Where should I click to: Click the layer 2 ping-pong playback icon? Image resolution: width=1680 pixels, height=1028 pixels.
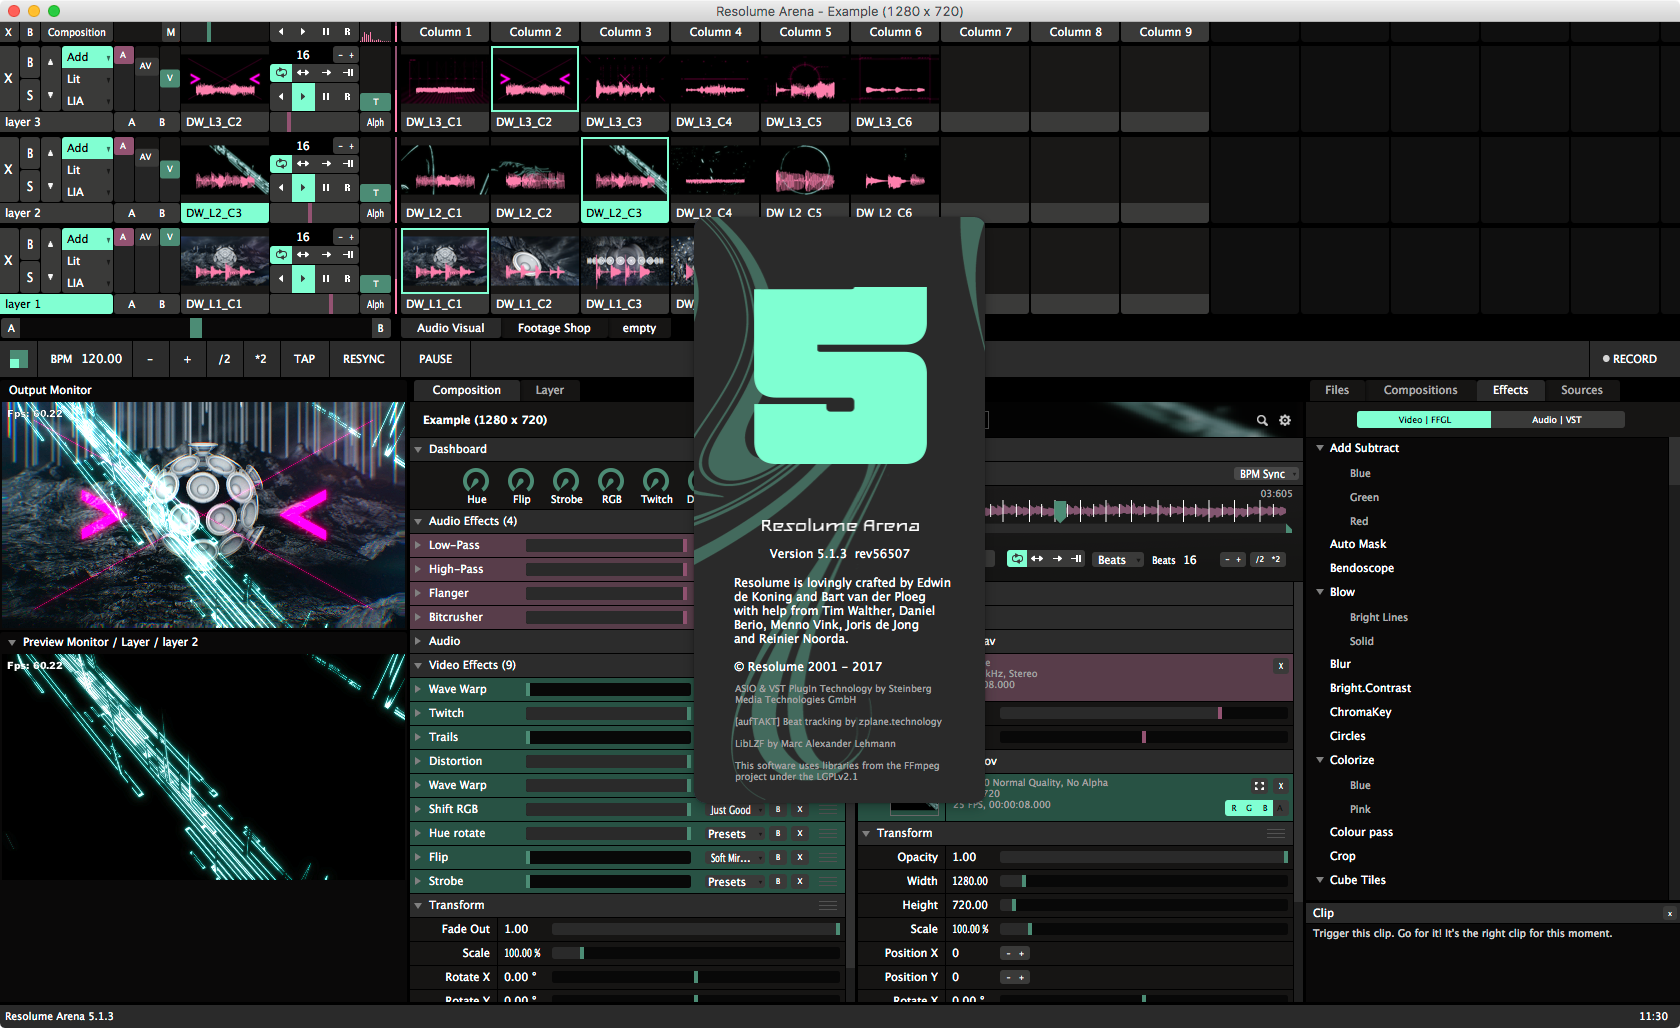click(303, 164)
